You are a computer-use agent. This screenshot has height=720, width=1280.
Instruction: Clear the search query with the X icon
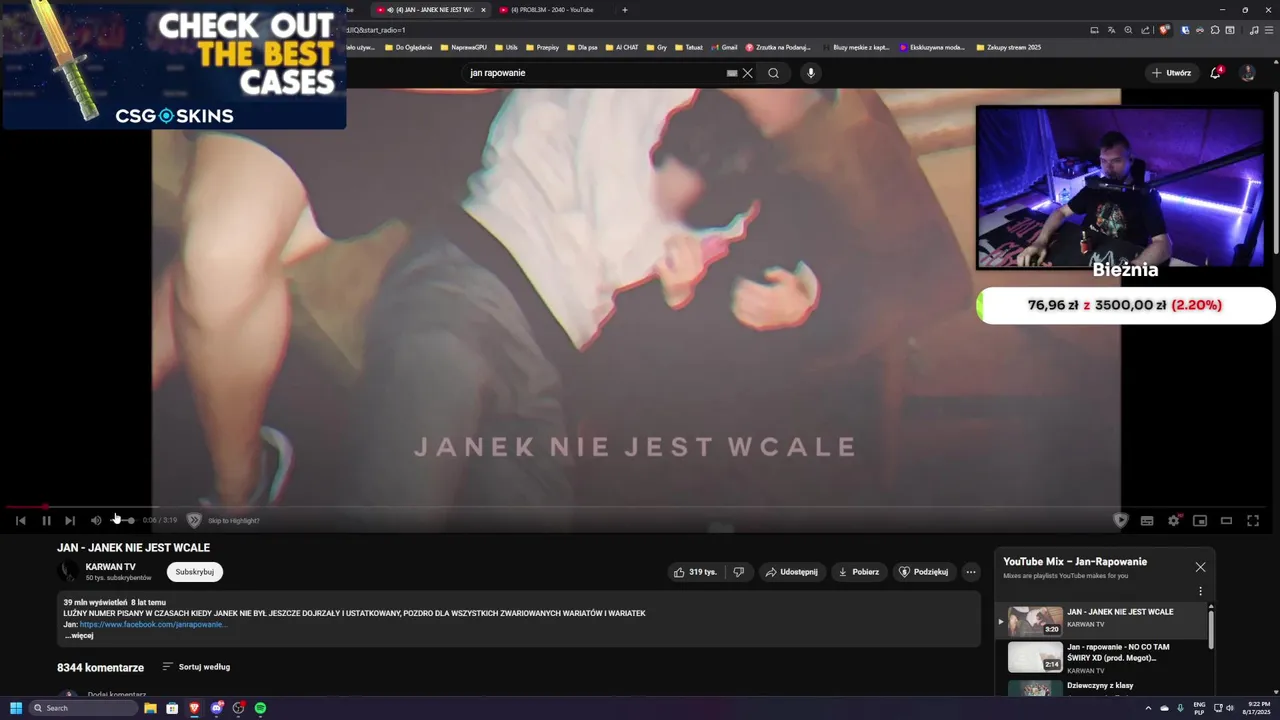747,73
